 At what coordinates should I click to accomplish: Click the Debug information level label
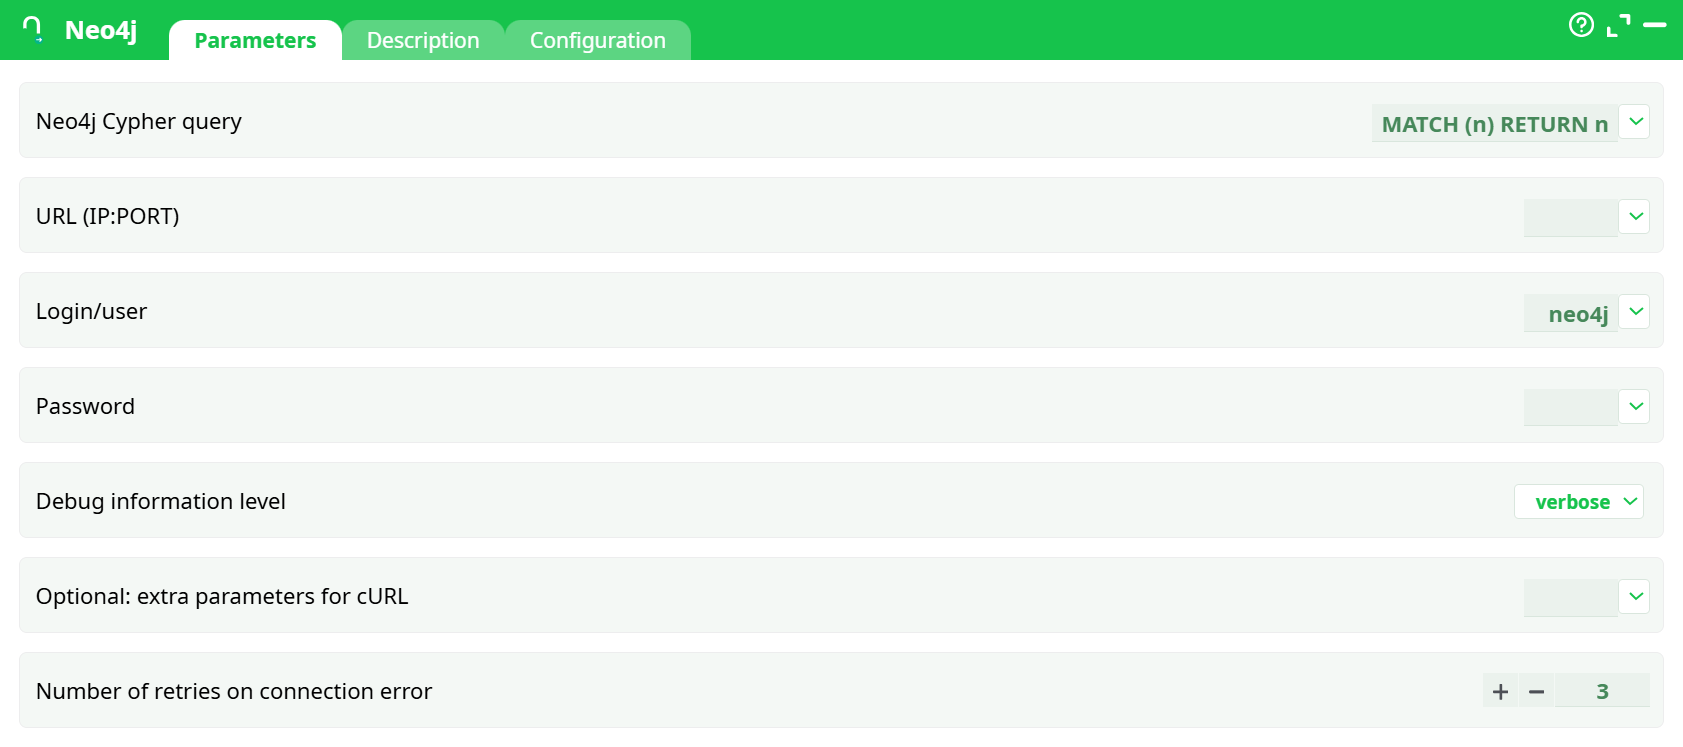pyautogui.click(x=161, y=501)
